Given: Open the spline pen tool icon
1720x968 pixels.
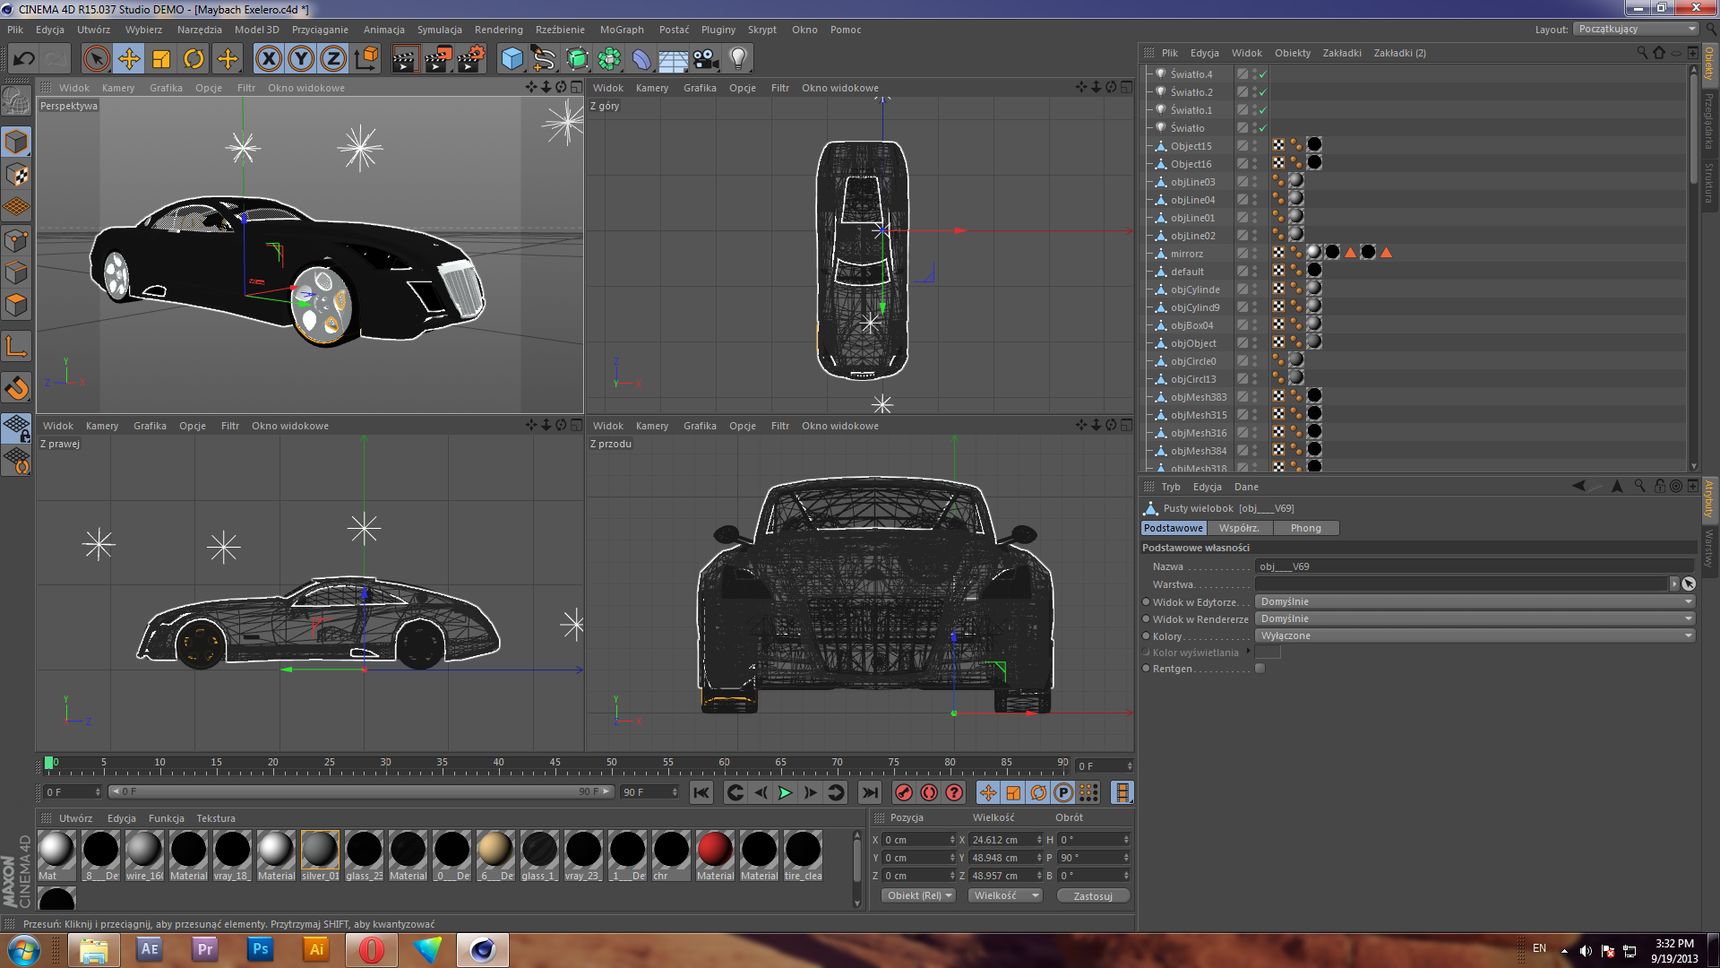Looking at the screenshot, I should pos(544,59).
